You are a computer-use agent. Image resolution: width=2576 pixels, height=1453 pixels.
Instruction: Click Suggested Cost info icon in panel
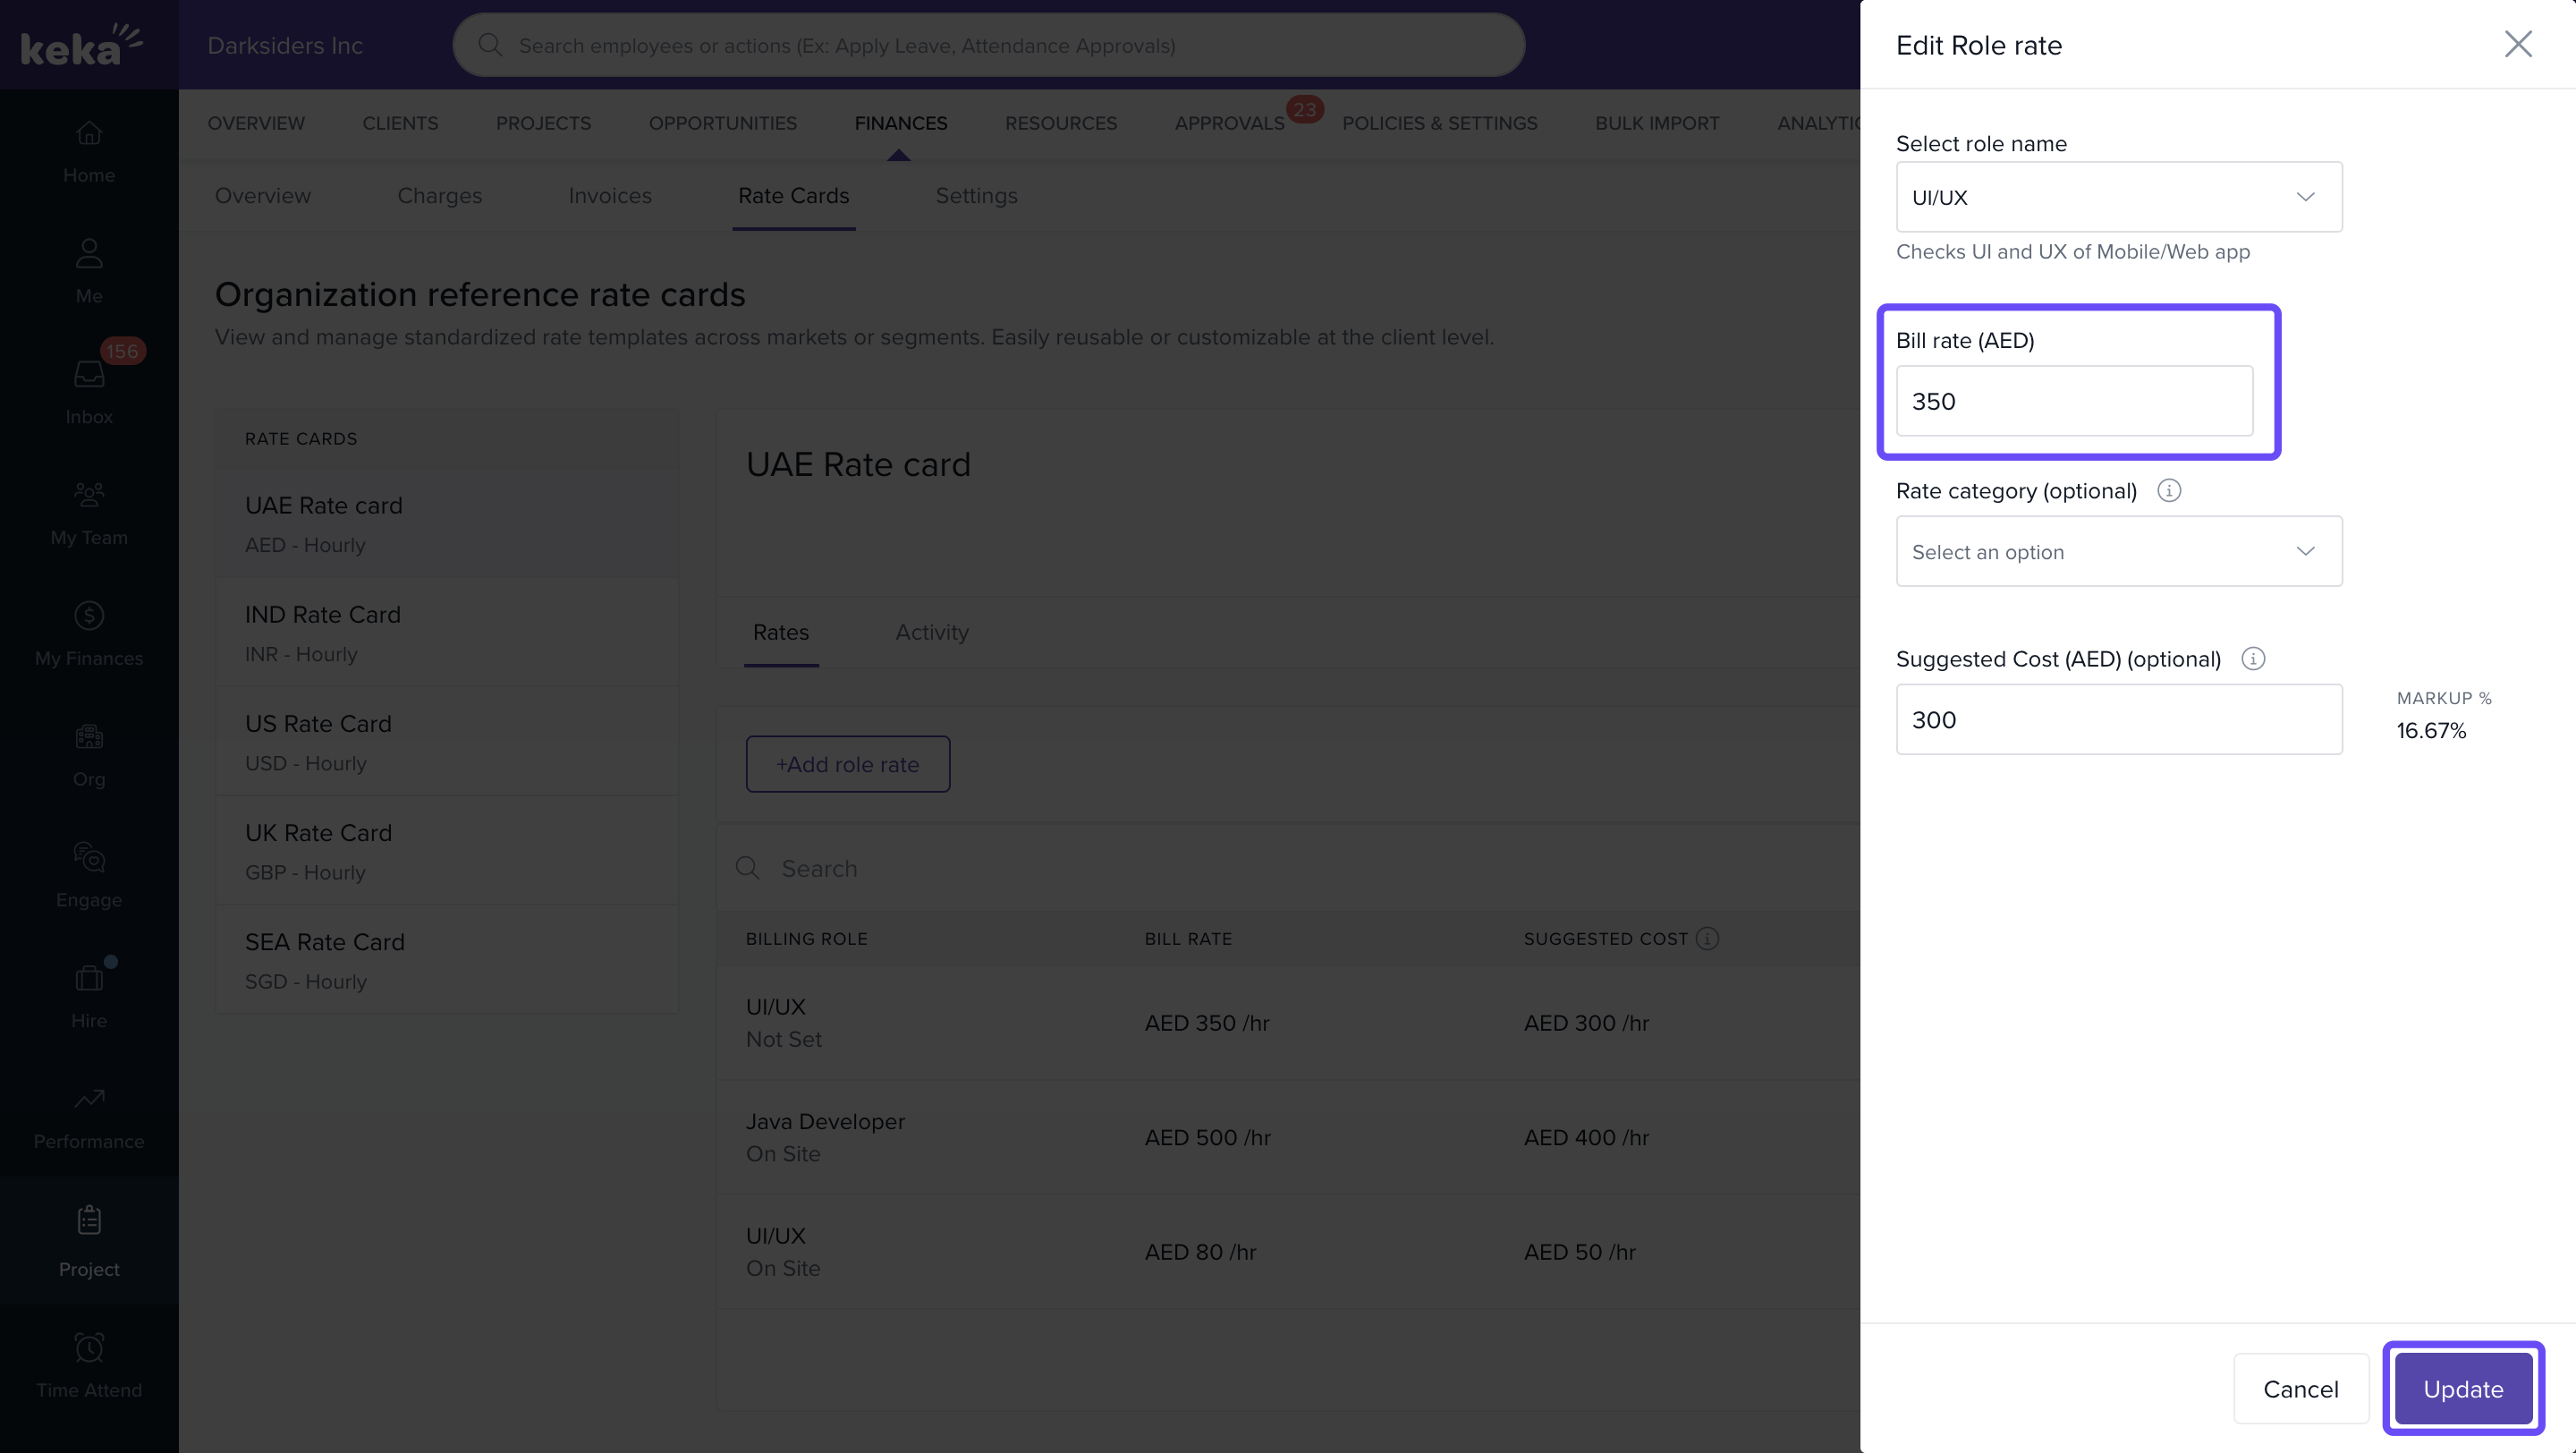(x=2252, y=659)
